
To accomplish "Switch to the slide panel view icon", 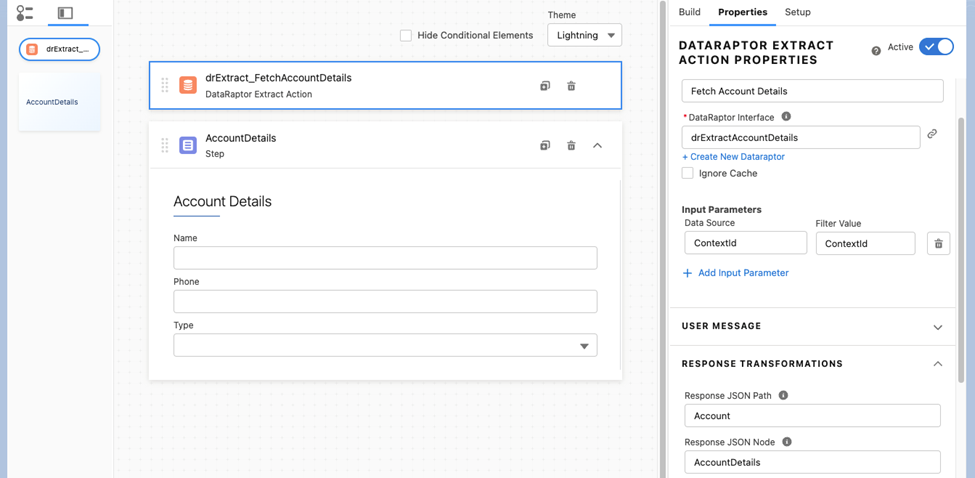I will tap(65, 12).
